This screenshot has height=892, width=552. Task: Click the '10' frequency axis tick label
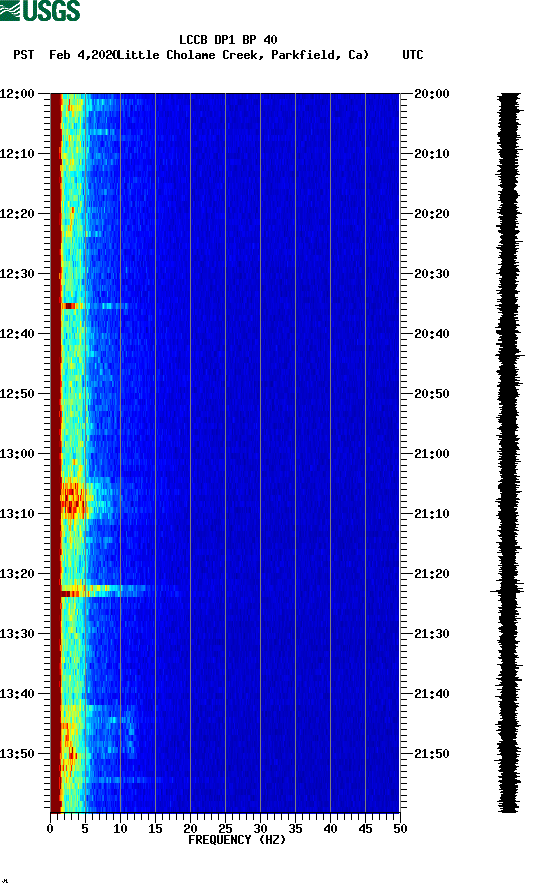120,829
